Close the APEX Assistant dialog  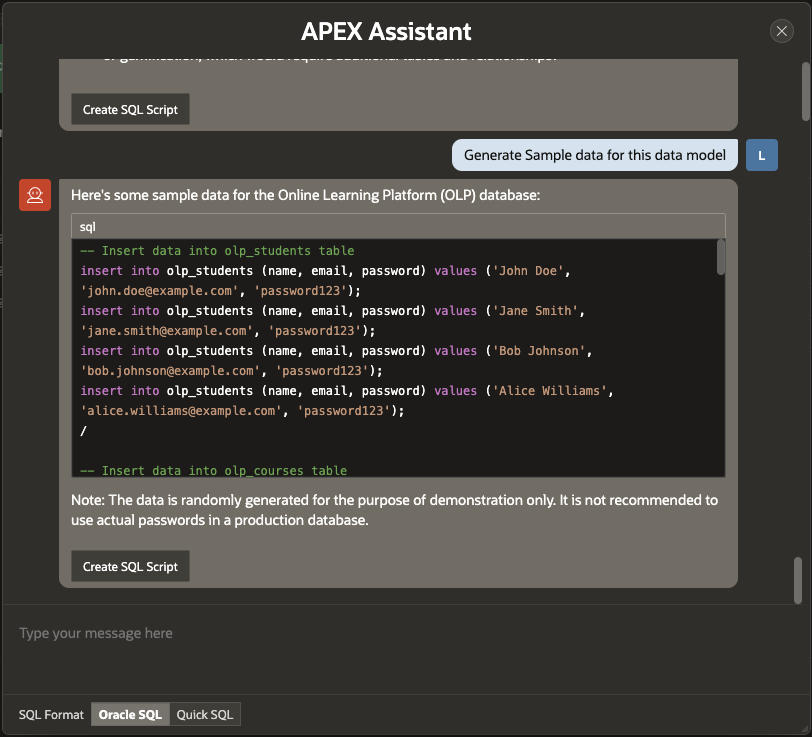click(x=782, y=31)
